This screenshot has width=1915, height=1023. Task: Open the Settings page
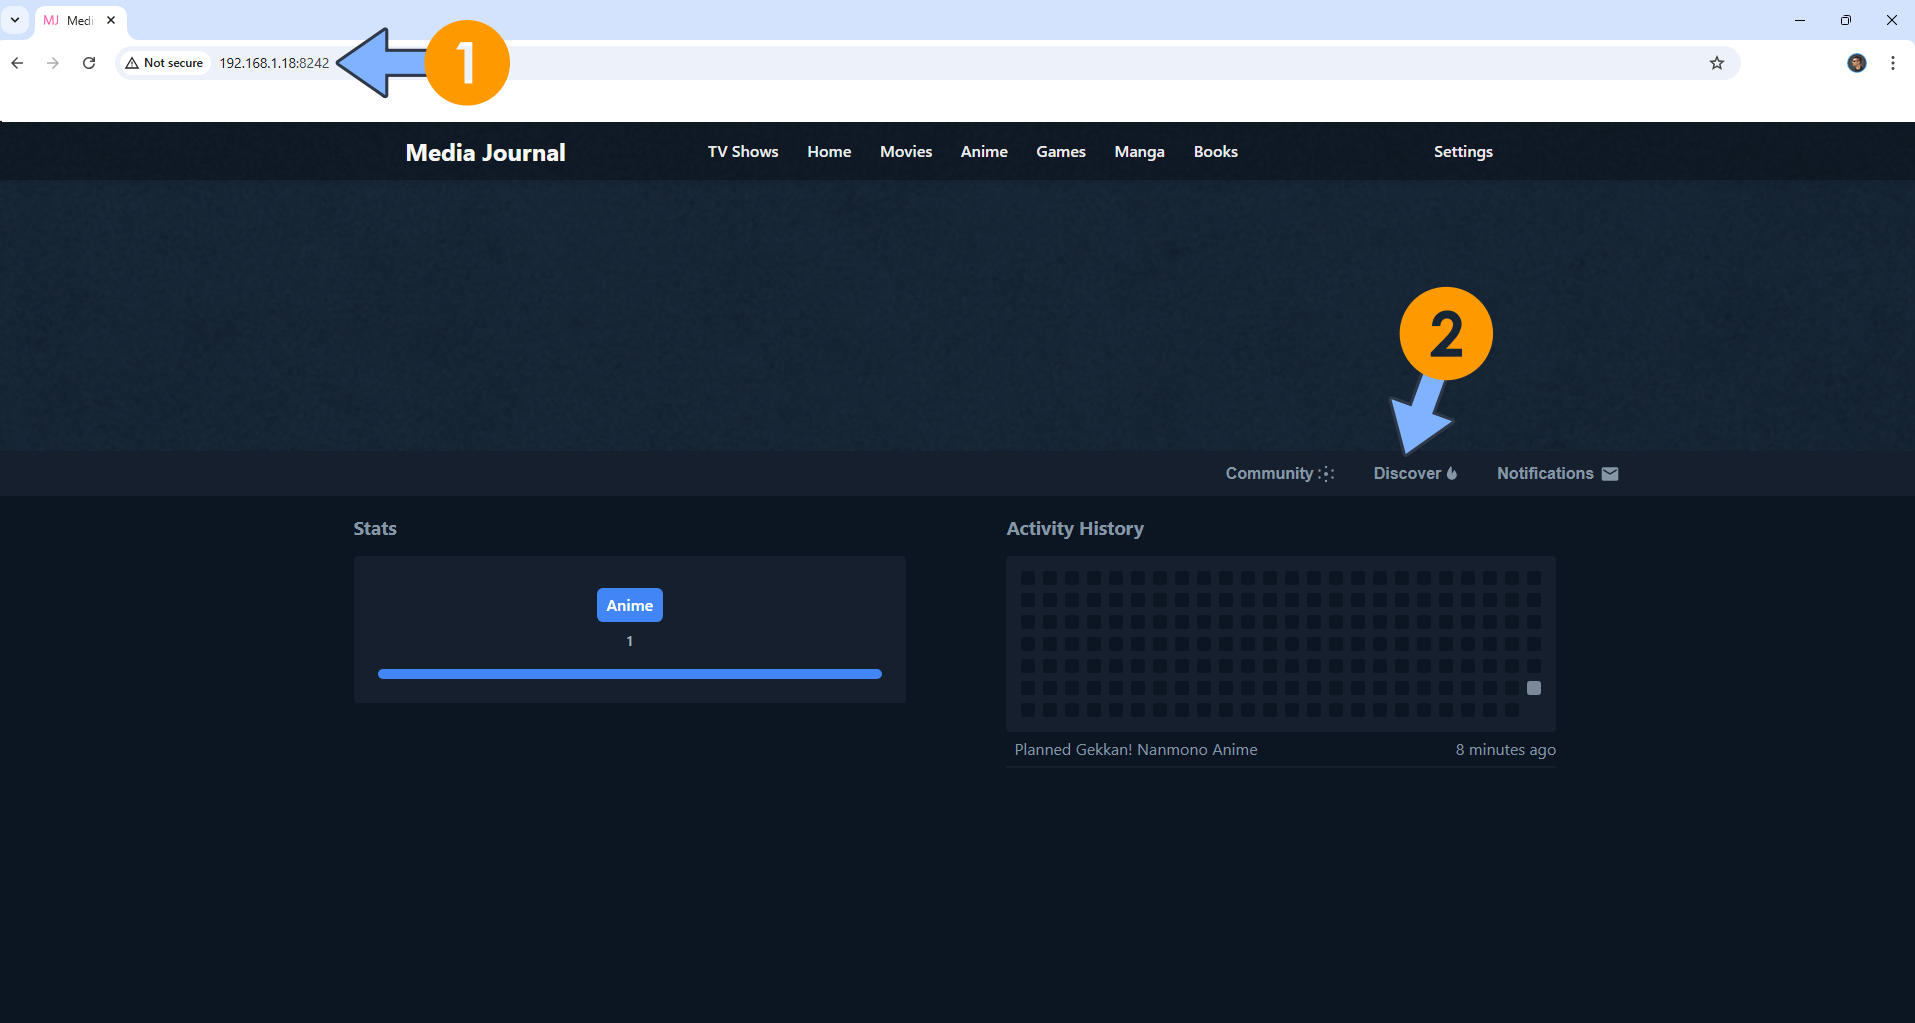1462,152
